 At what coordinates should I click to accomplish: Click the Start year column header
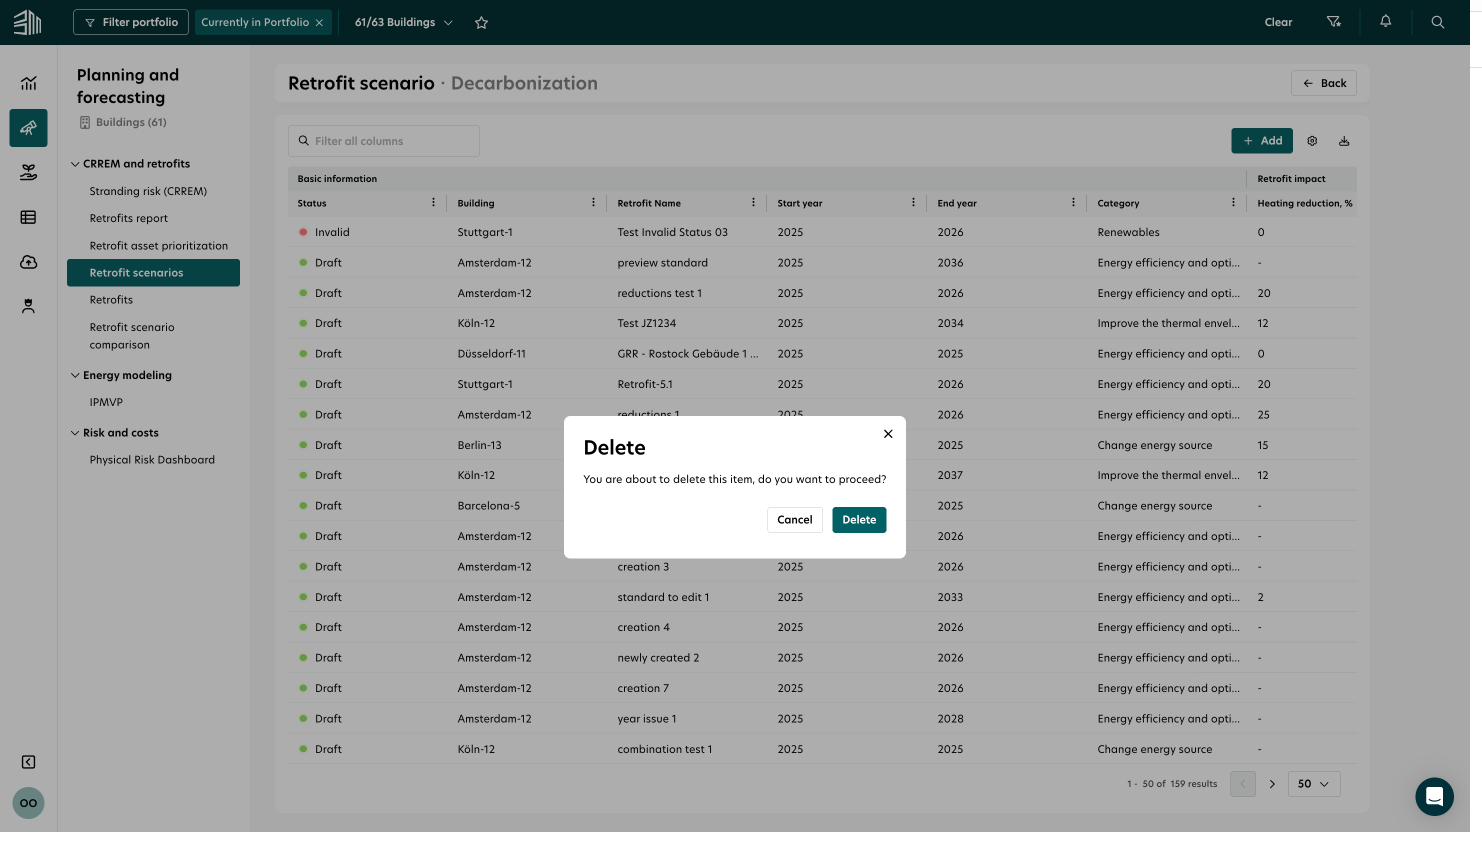[800, 203]
